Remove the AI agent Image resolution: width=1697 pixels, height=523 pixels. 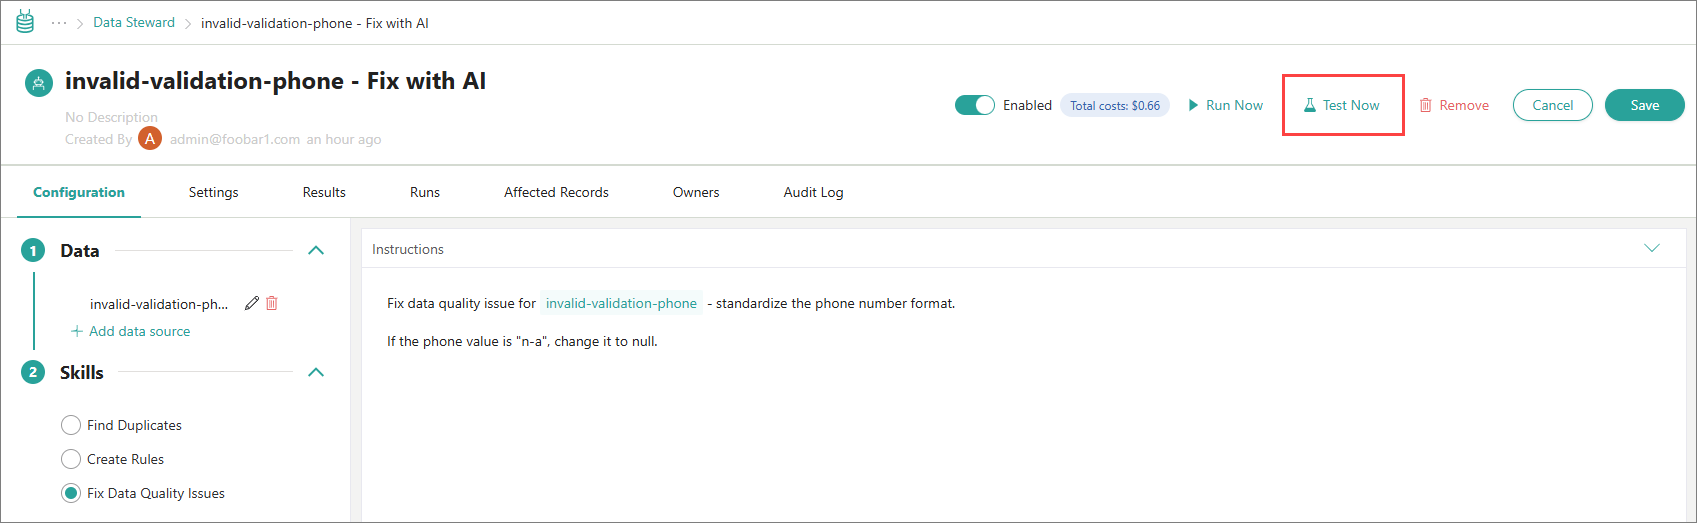click(x=1454, y=105)
